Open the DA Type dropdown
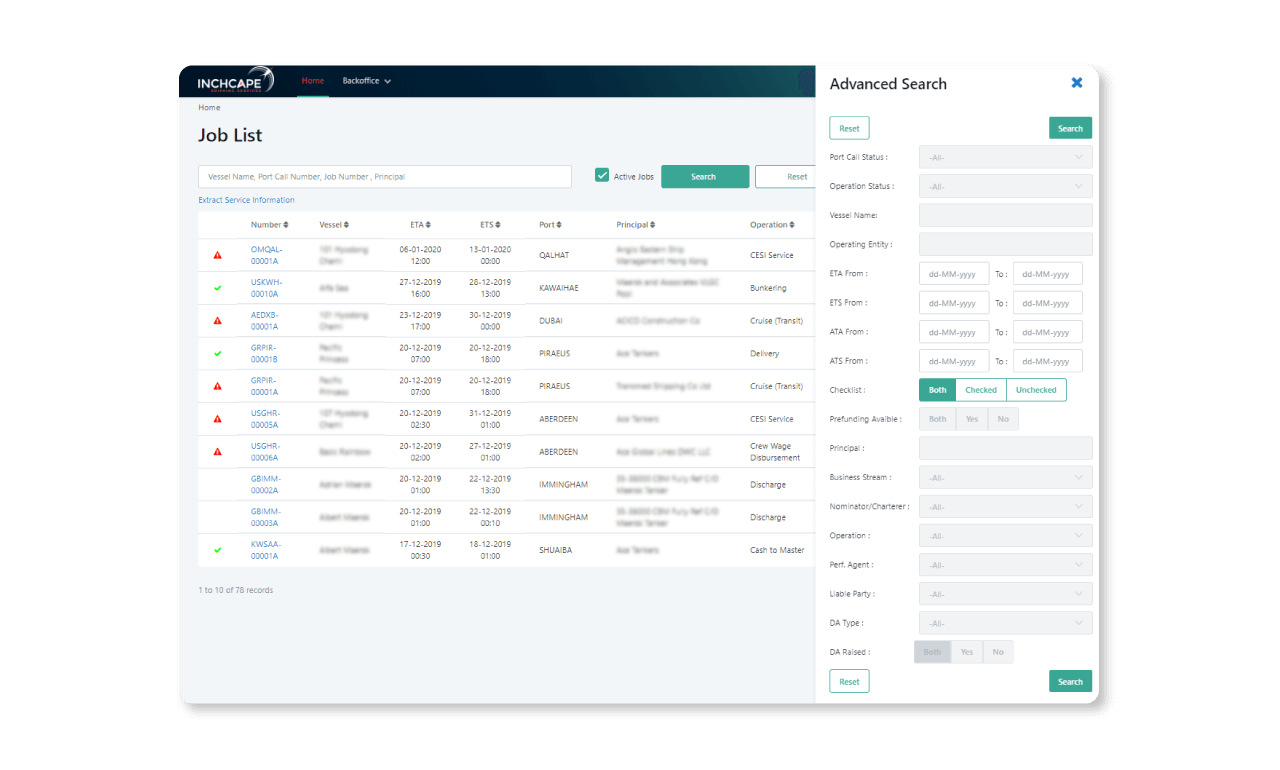The width and height of the screenshot is (1280, 770). pos(1005,622)
